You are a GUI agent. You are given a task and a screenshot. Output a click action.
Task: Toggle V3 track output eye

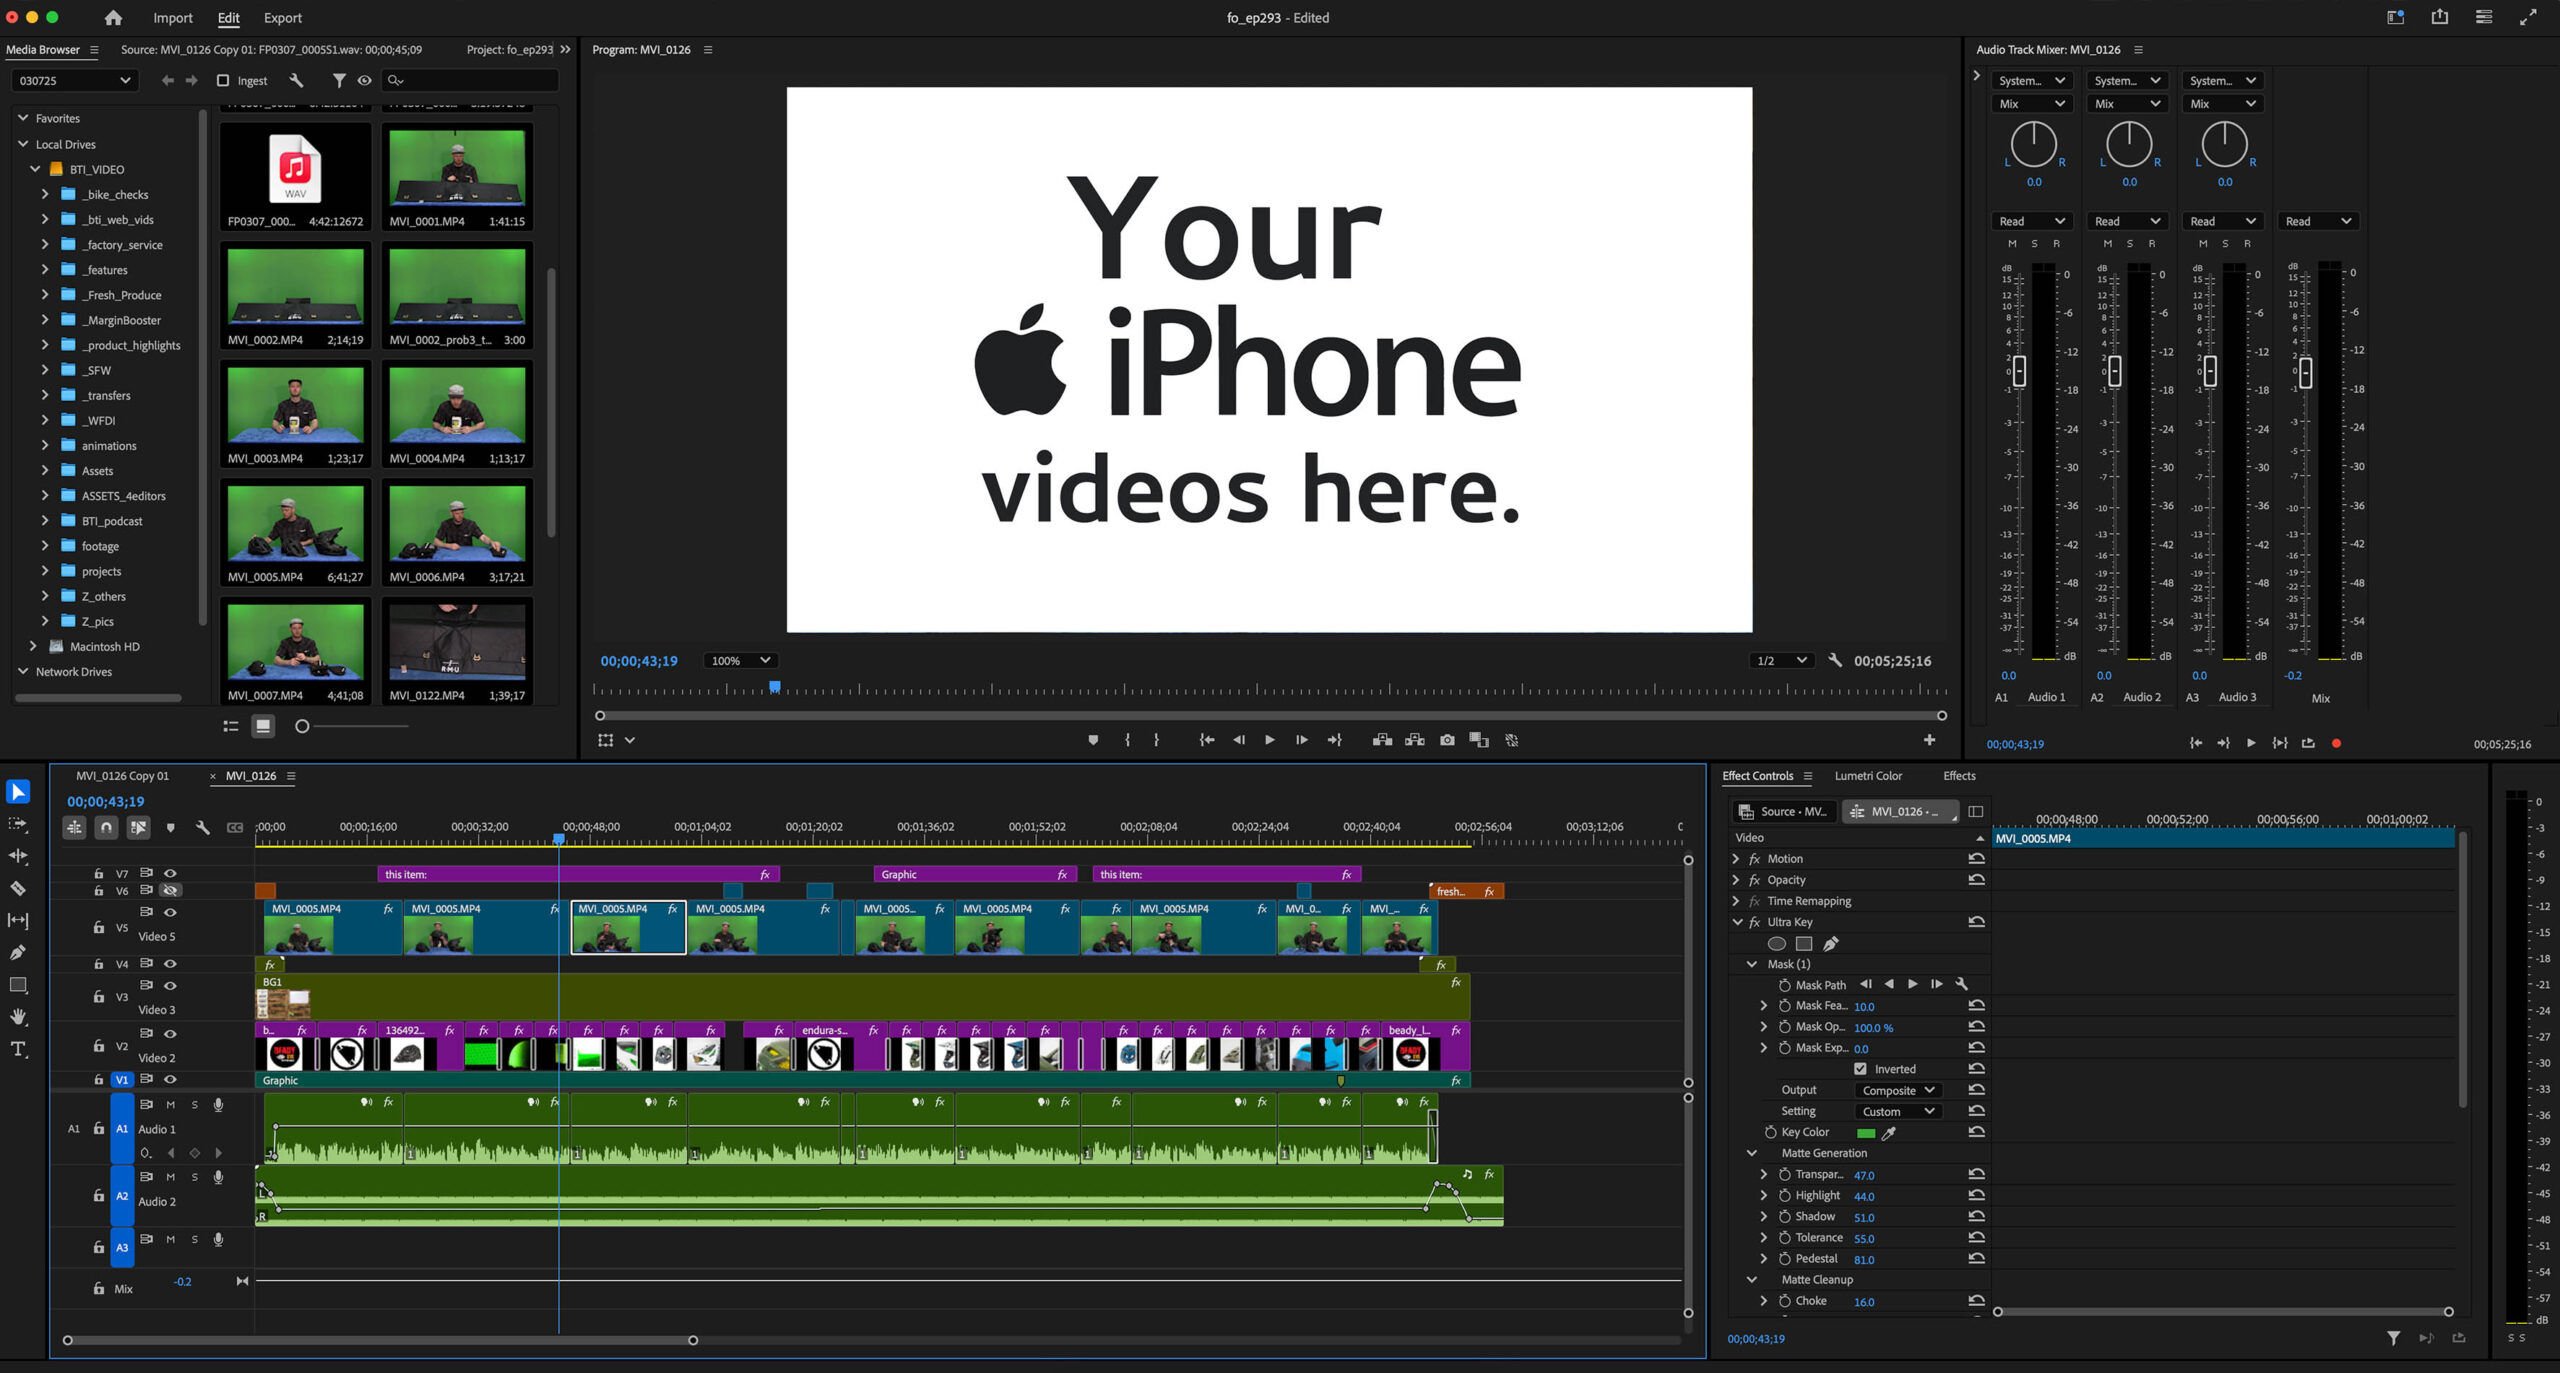point(170,985)
